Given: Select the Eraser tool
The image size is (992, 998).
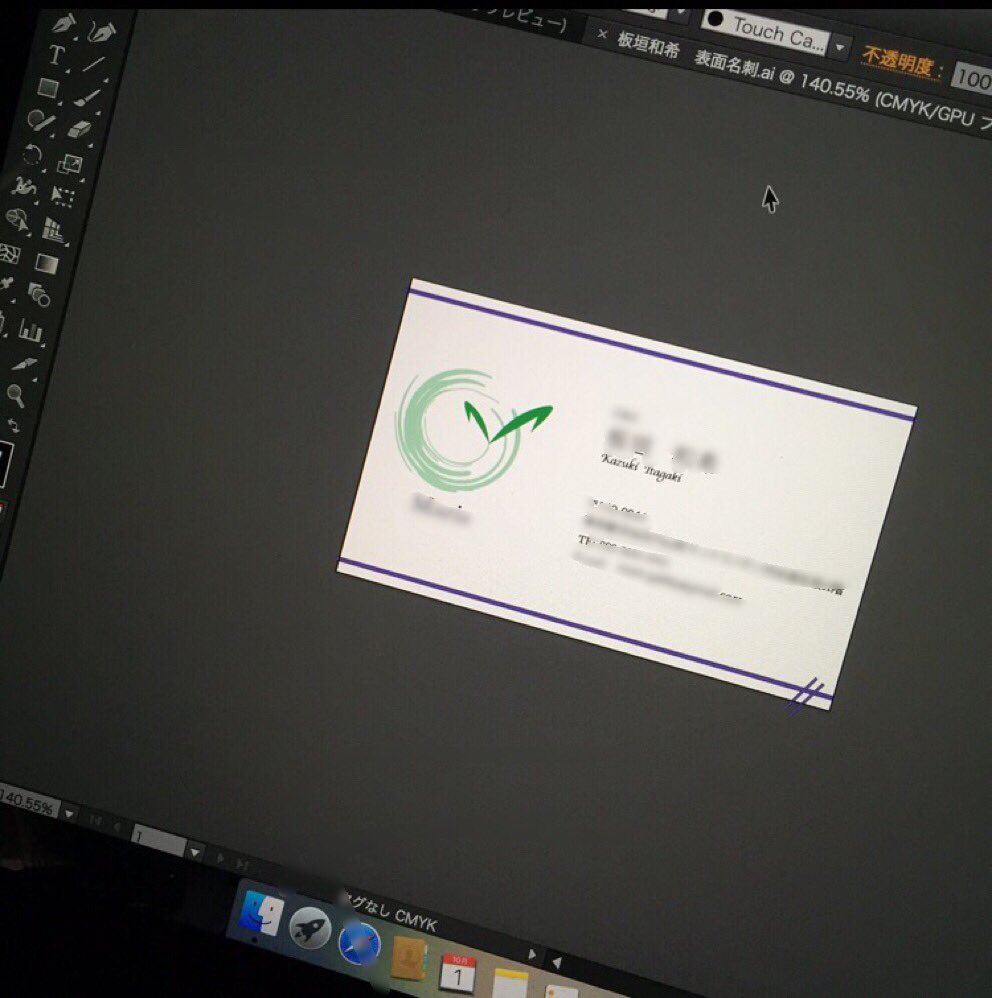Looking at the screenshot, I should (80, 129).
